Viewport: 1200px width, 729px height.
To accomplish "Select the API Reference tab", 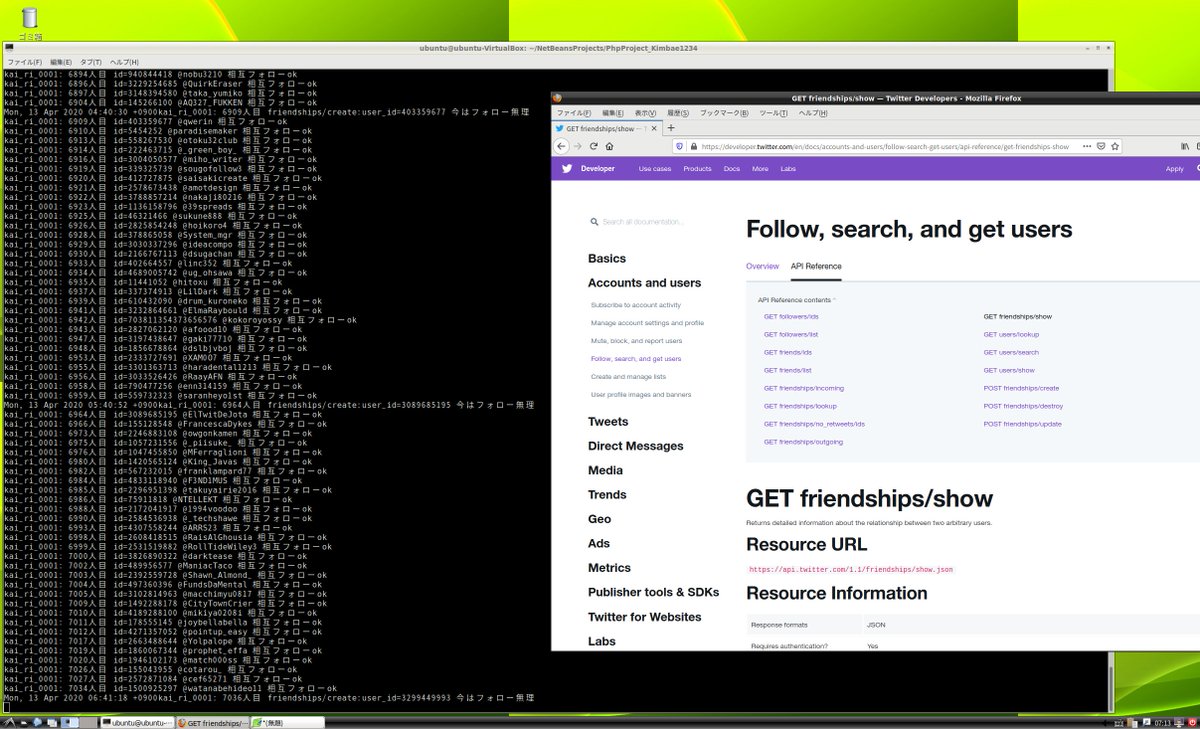I will click(x=816, y=266).
